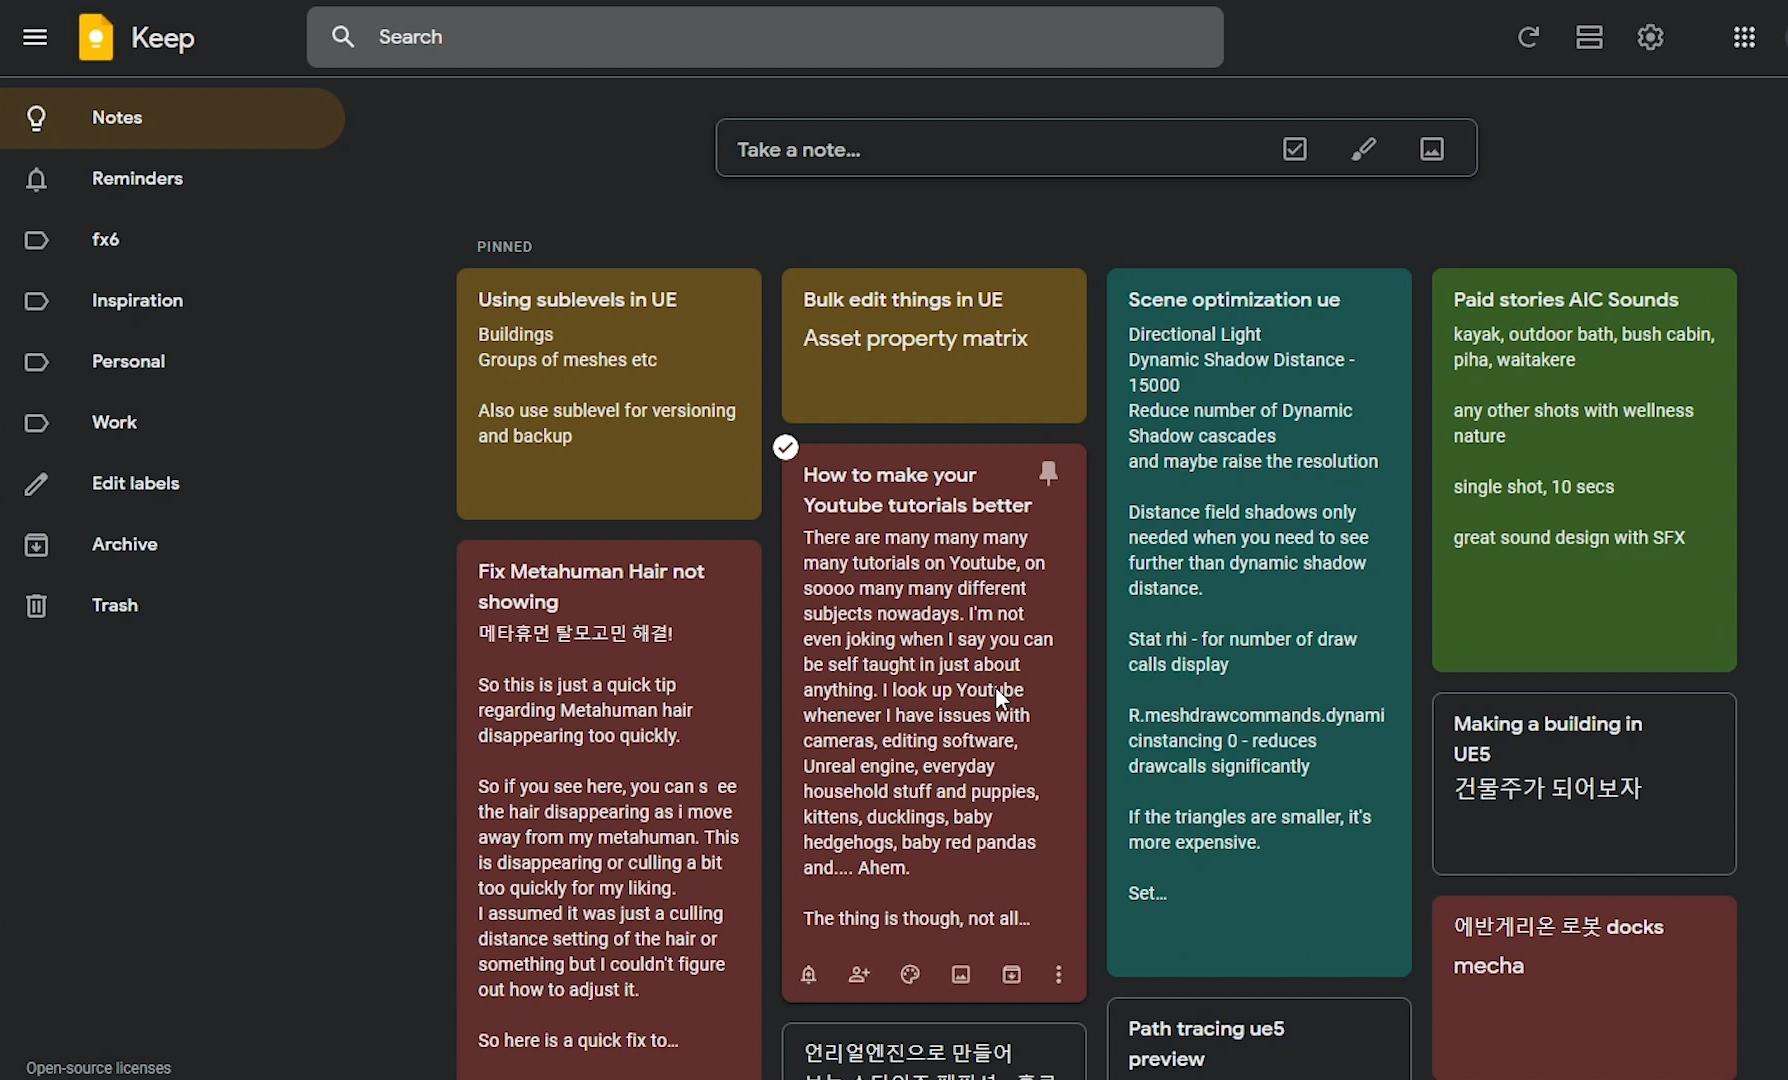
Task: Open the Edit labels dialog
Action: (x=172, y=484)
